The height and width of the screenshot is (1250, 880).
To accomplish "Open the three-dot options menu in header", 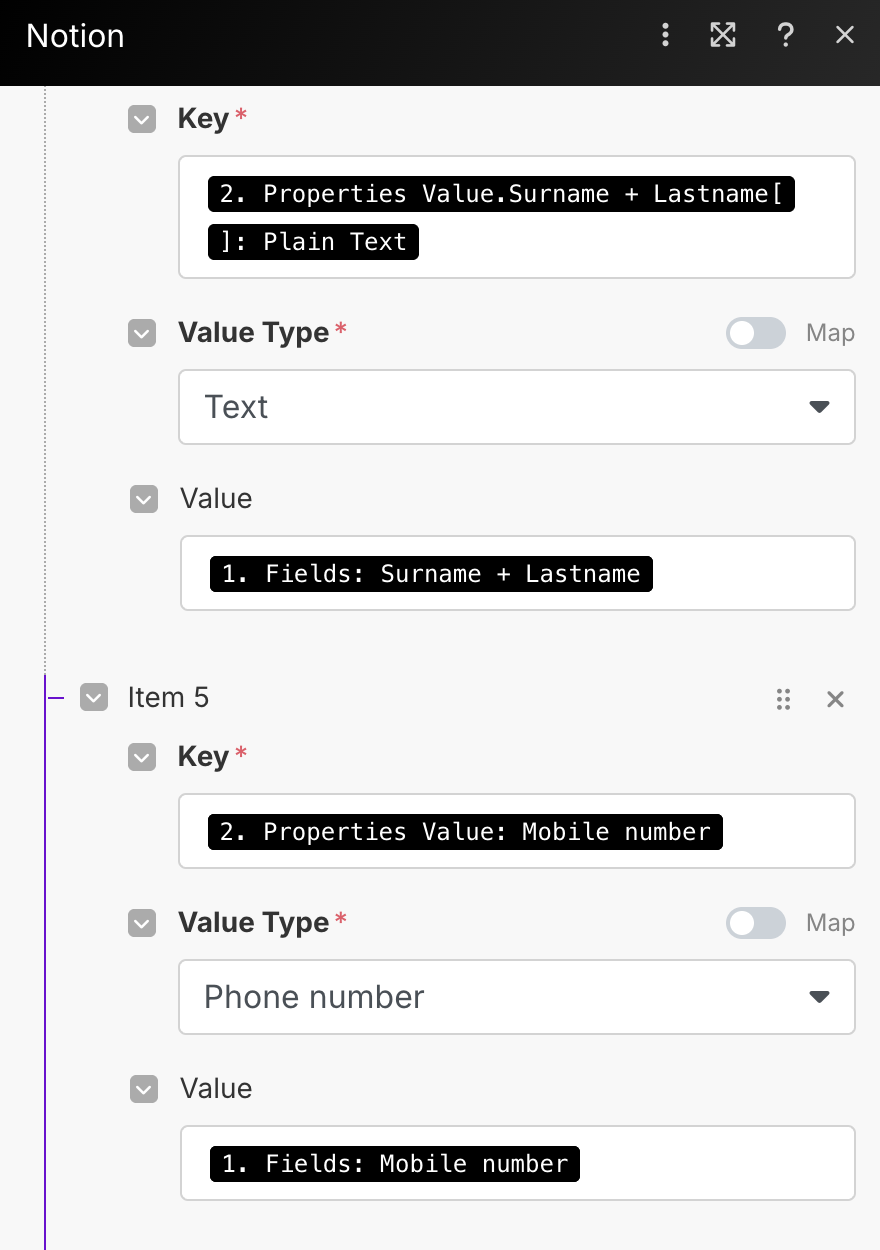I will point(665,36).
